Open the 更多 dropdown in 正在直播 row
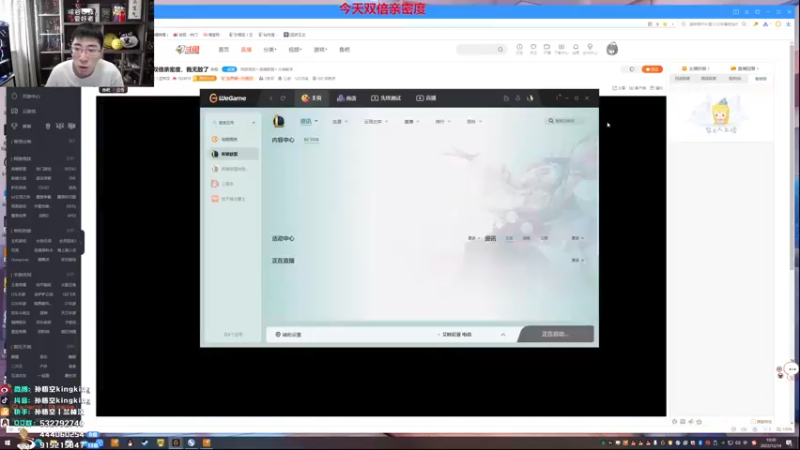This screenshot has width=800, height=450. click(x=578, y=260)
